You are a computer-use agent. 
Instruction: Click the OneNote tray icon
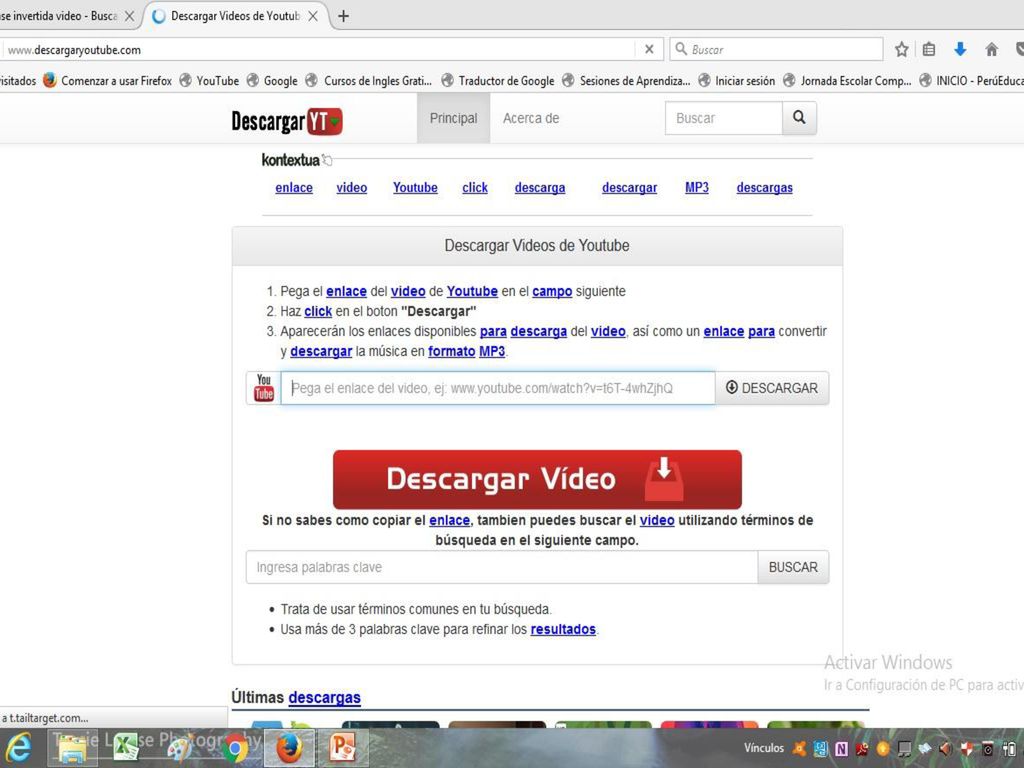(x=842, y=749)
